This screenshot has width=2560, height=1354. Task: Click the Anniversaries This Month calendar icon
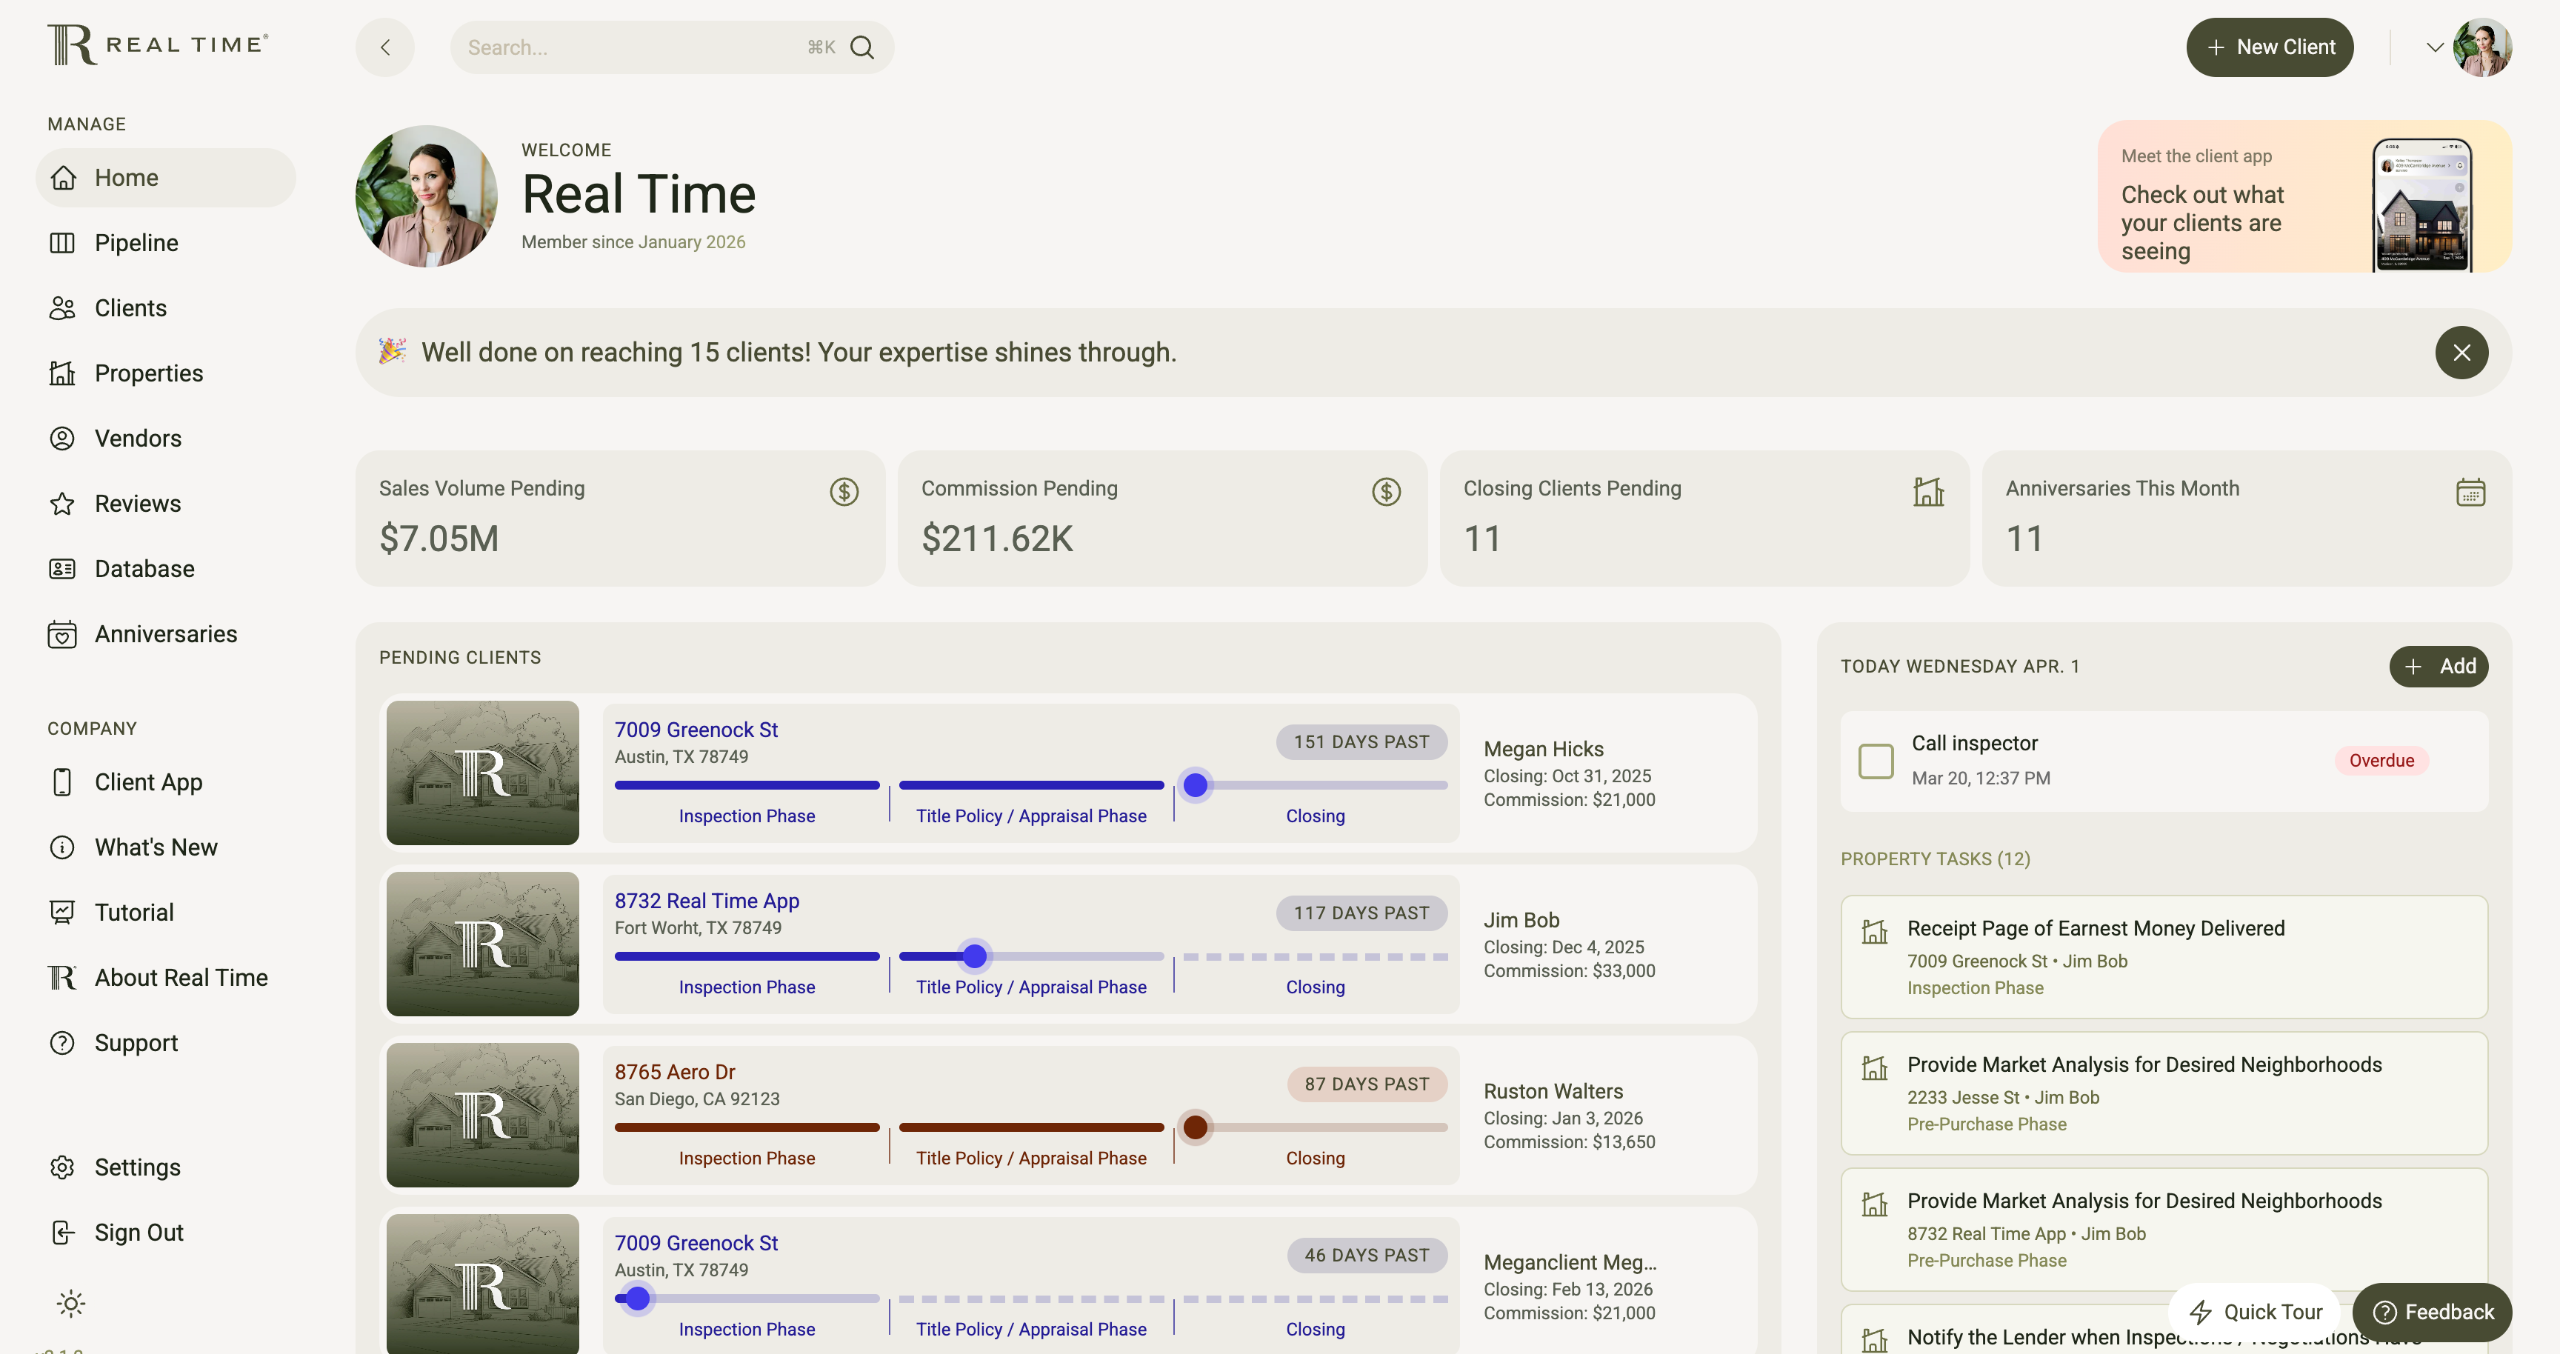pyautogui.click(x=2470, y=492)
